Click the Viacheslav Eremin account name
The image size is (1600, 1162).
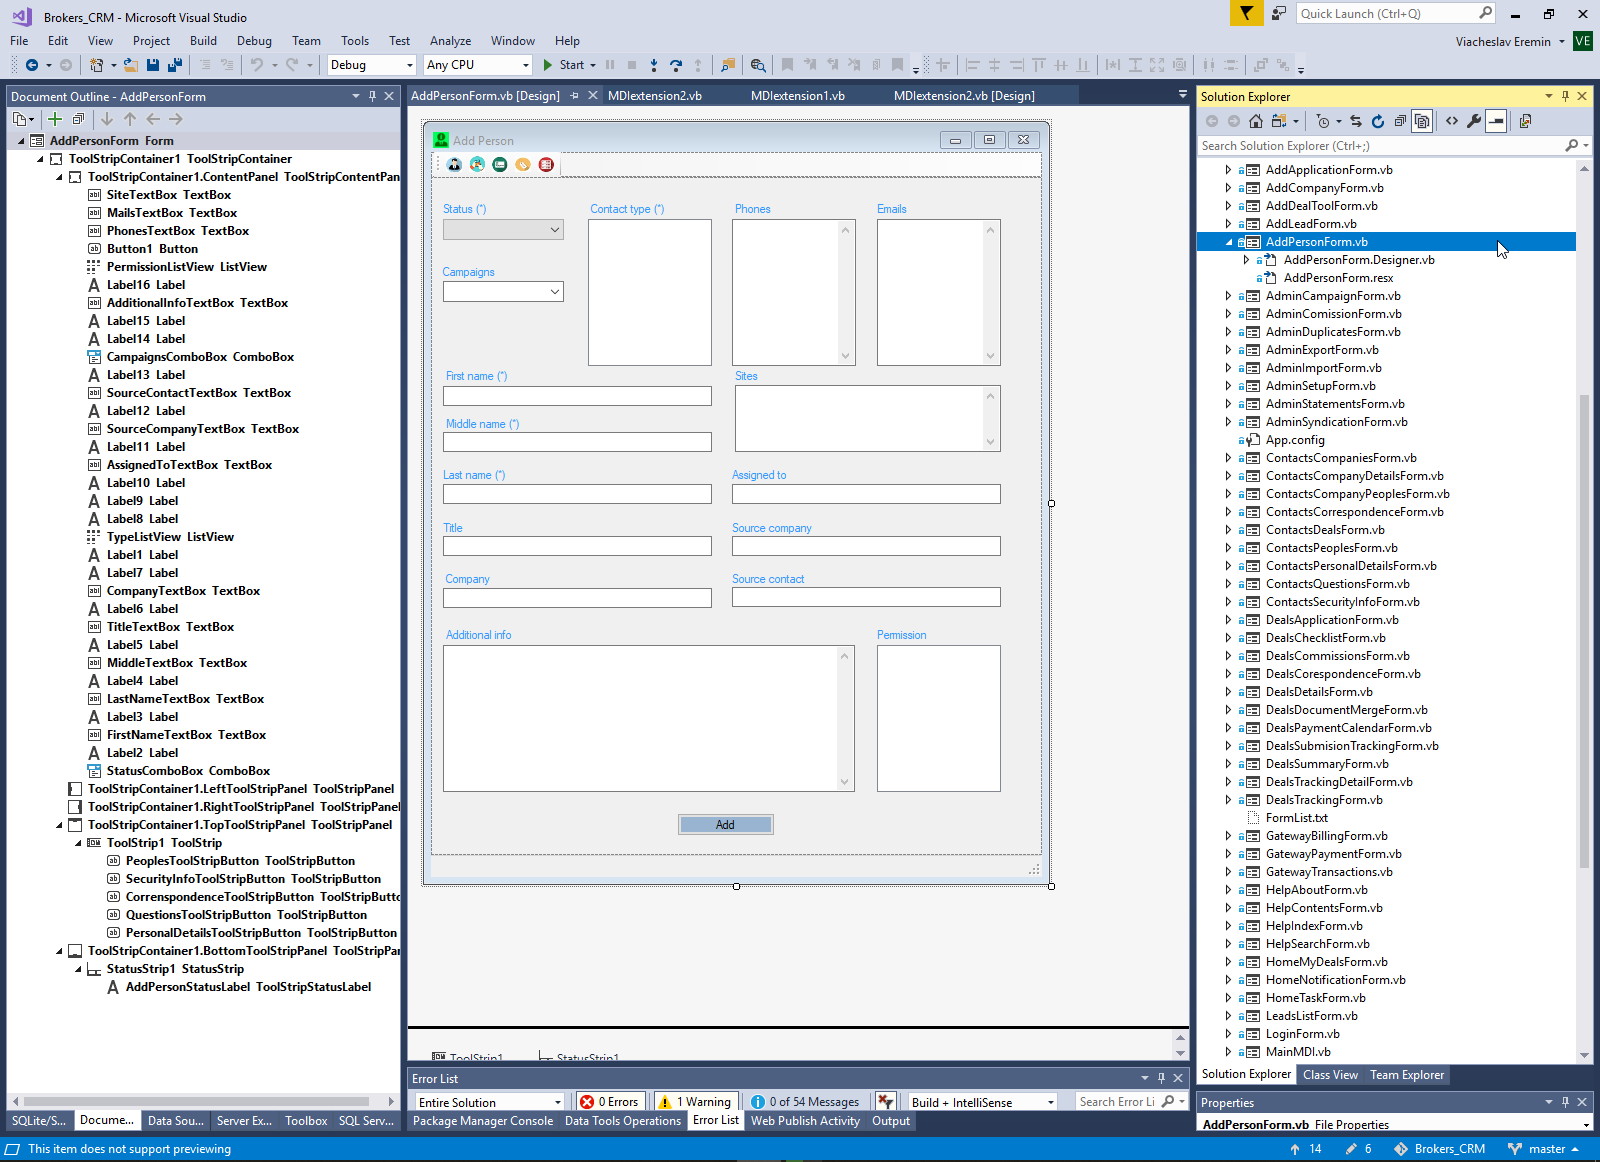point(1503,41)
